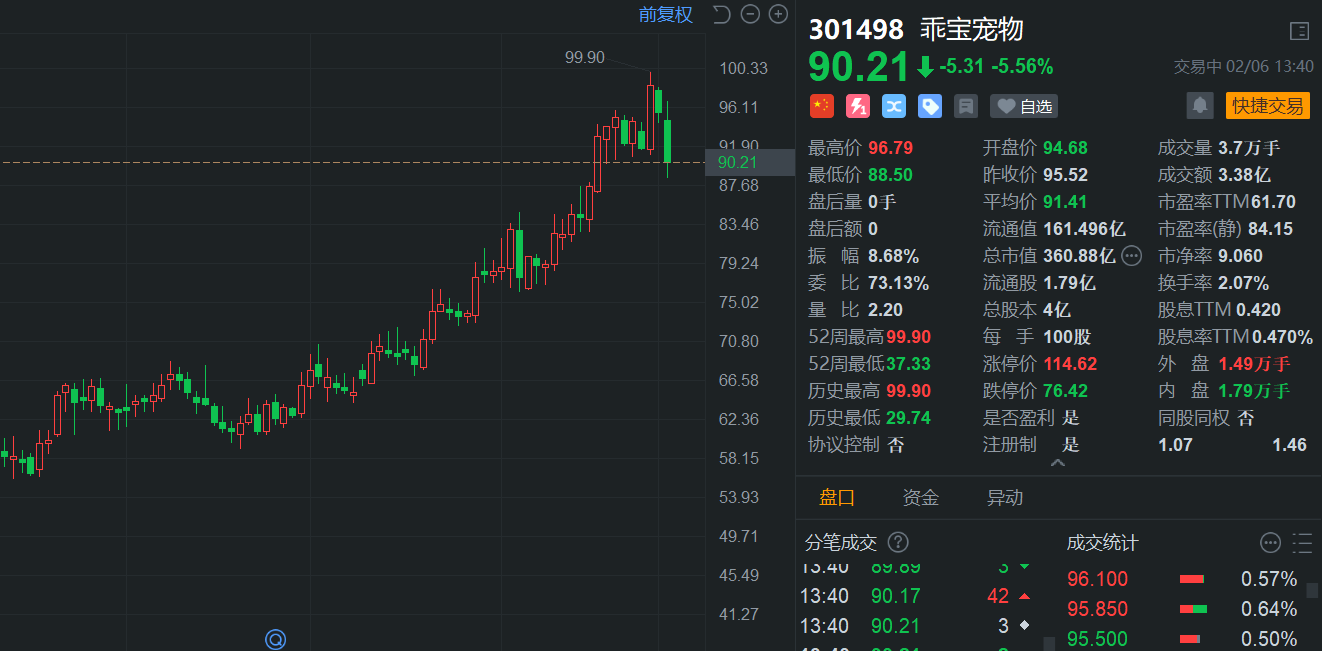Toggle the panel layout icon beside the stock name
The width and height of the screenshot is (1322, 651).
[1299, 31]
